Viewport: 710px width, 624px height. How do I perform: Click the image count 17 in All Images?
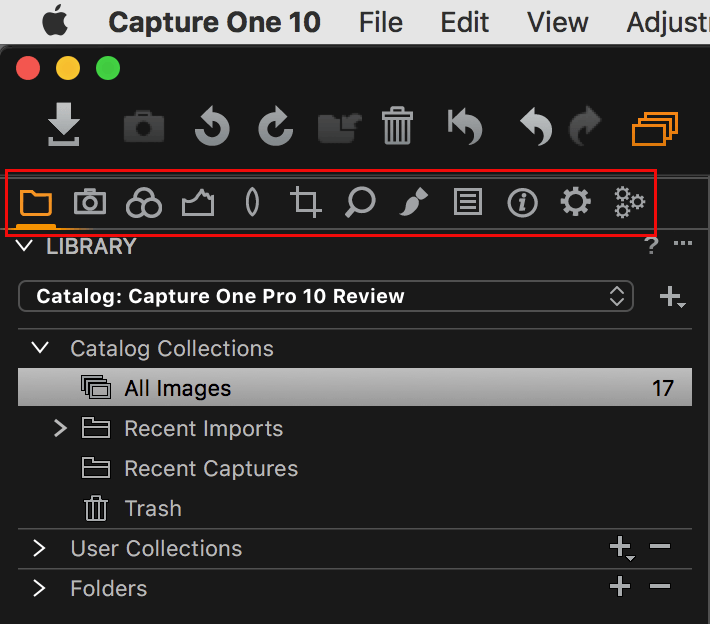tap(662, 388)
